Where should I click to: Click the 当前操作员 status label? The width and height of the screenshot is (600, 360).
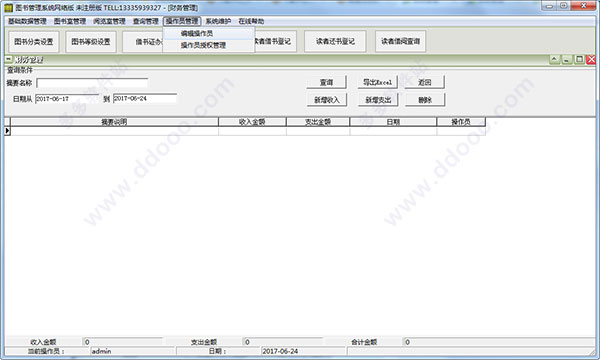47,351
